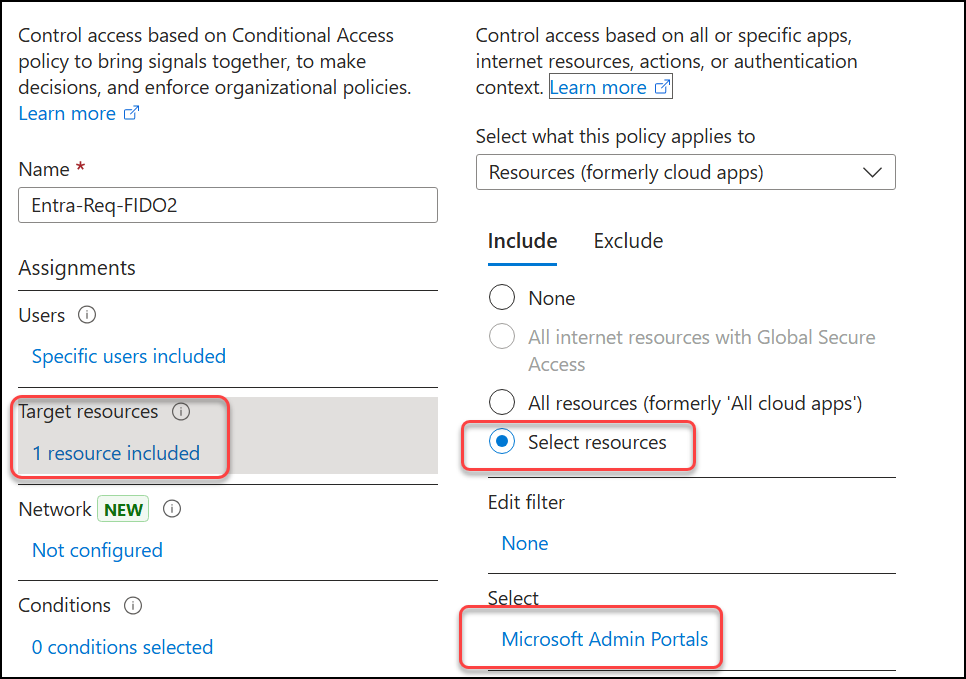Open the 1 resource included link
Screen dimensions: 966x679
[116, 453]
